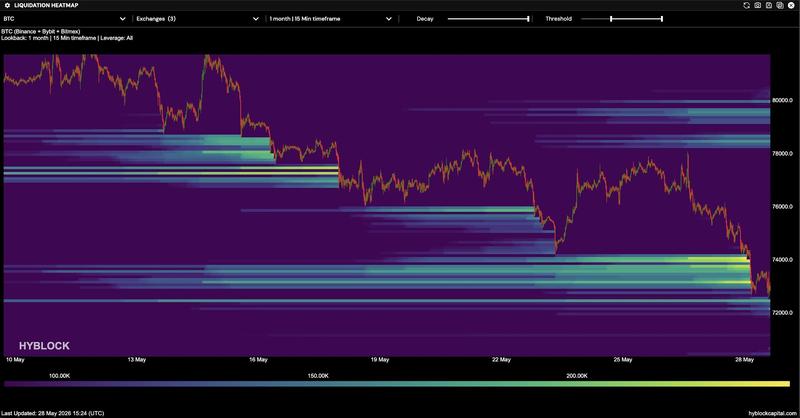Click the 10 May date label

click(15, 360)
